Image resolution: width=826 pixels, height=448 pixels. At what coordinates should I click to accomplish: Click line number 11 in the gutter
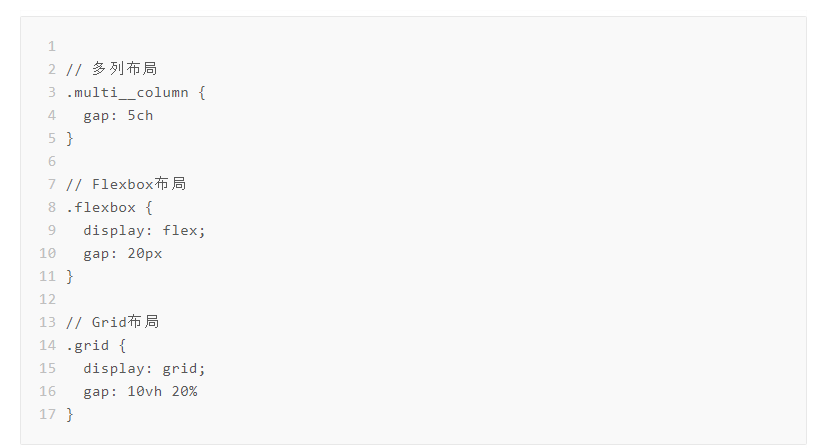47,276
